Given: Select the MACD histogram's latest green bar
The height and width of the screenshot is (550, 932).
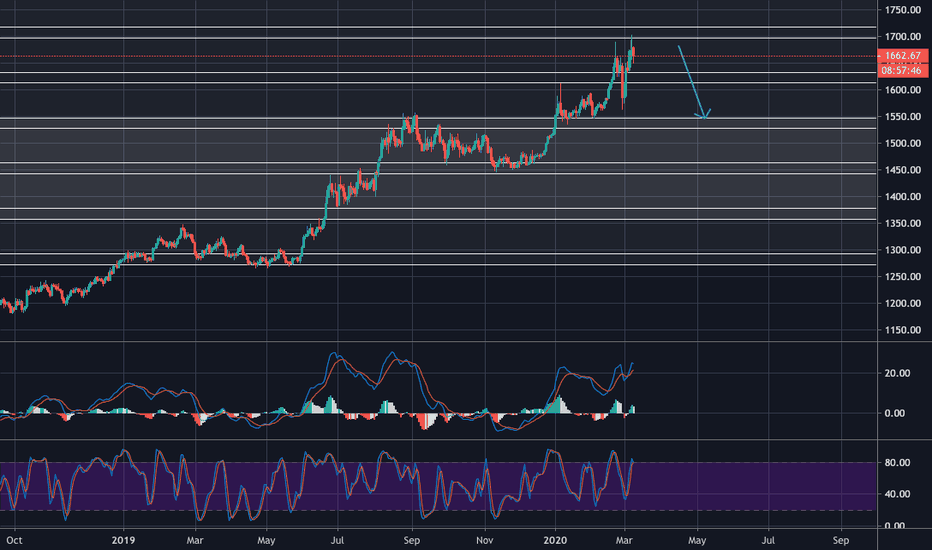Looking at the screenshot, I should 633,409.
